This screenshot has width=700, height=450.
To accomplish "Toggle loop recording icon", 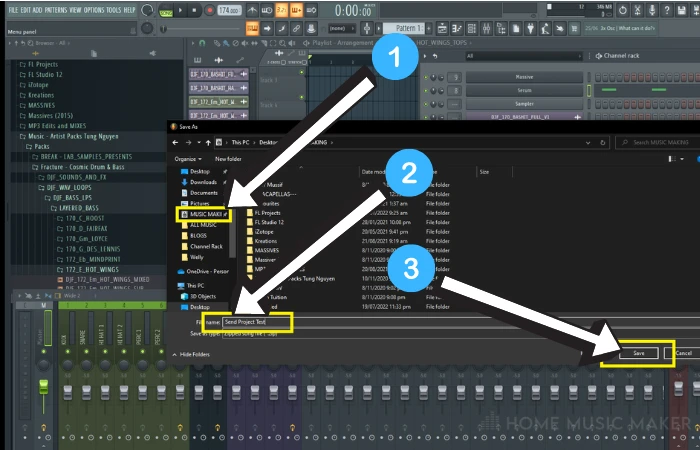I will (x=311, y=10).
